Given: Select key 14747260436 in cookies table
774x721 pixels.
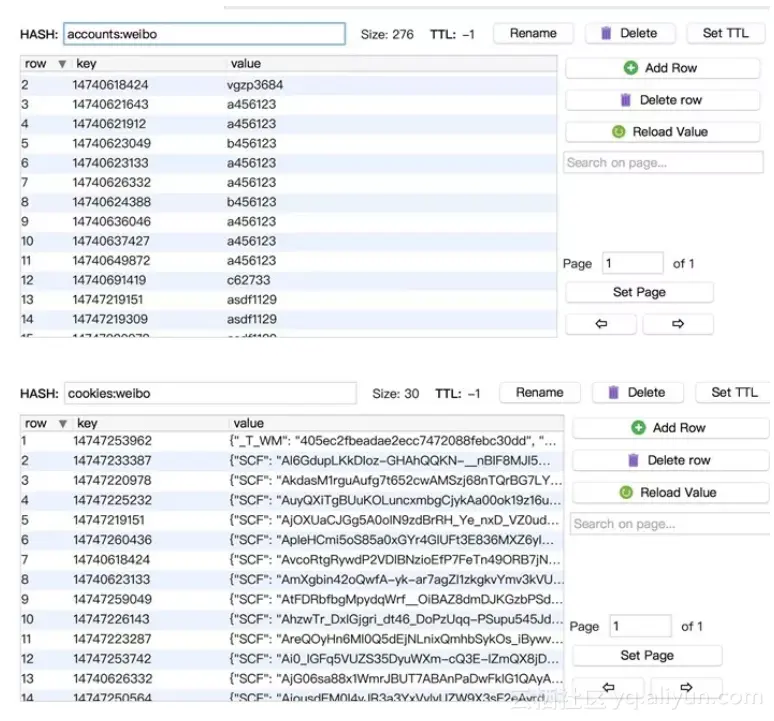Looking at the screenshot, I should tap(113, 540).
